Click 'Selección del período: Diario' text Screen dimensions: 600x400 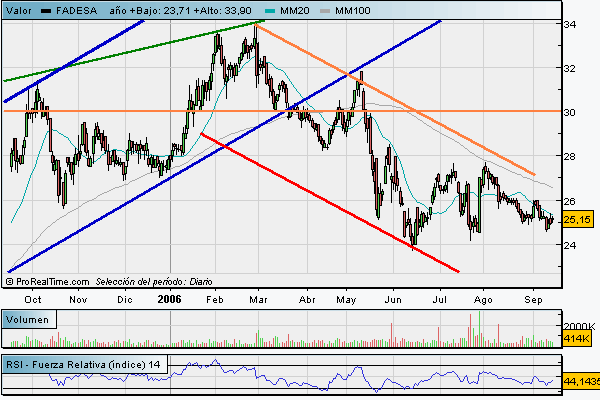(x=154, y=282)
